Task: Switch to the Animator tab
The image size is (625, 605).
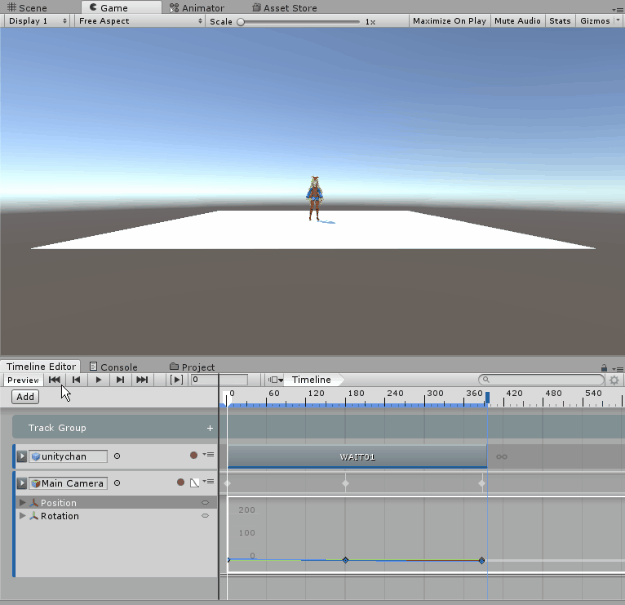Action: point(197,8)
